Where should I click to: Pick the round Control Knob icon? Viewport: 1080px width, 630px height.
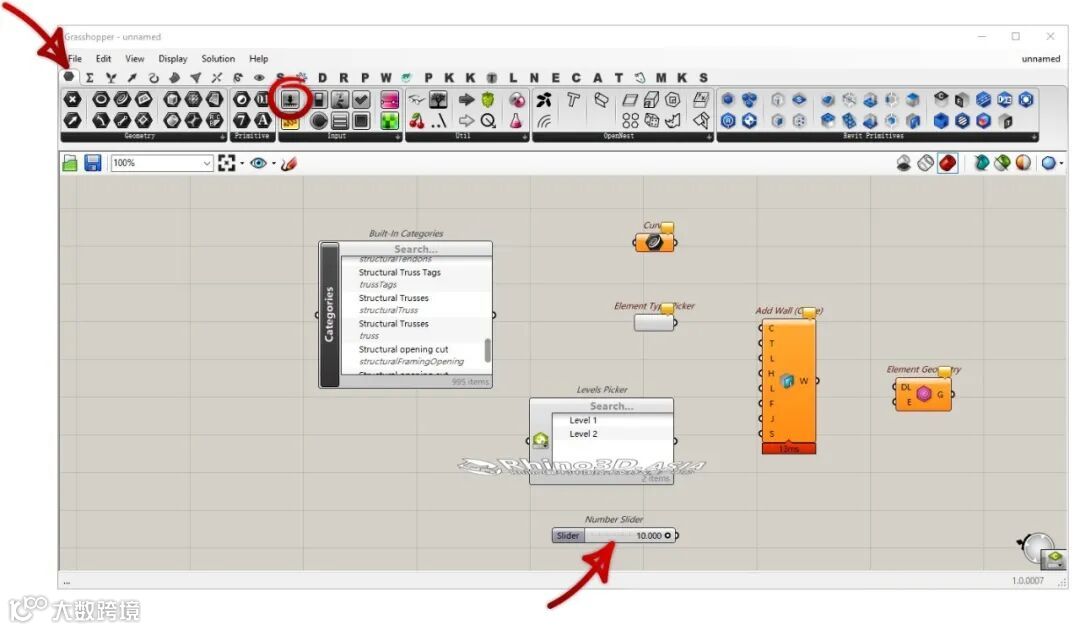point(318,122)
